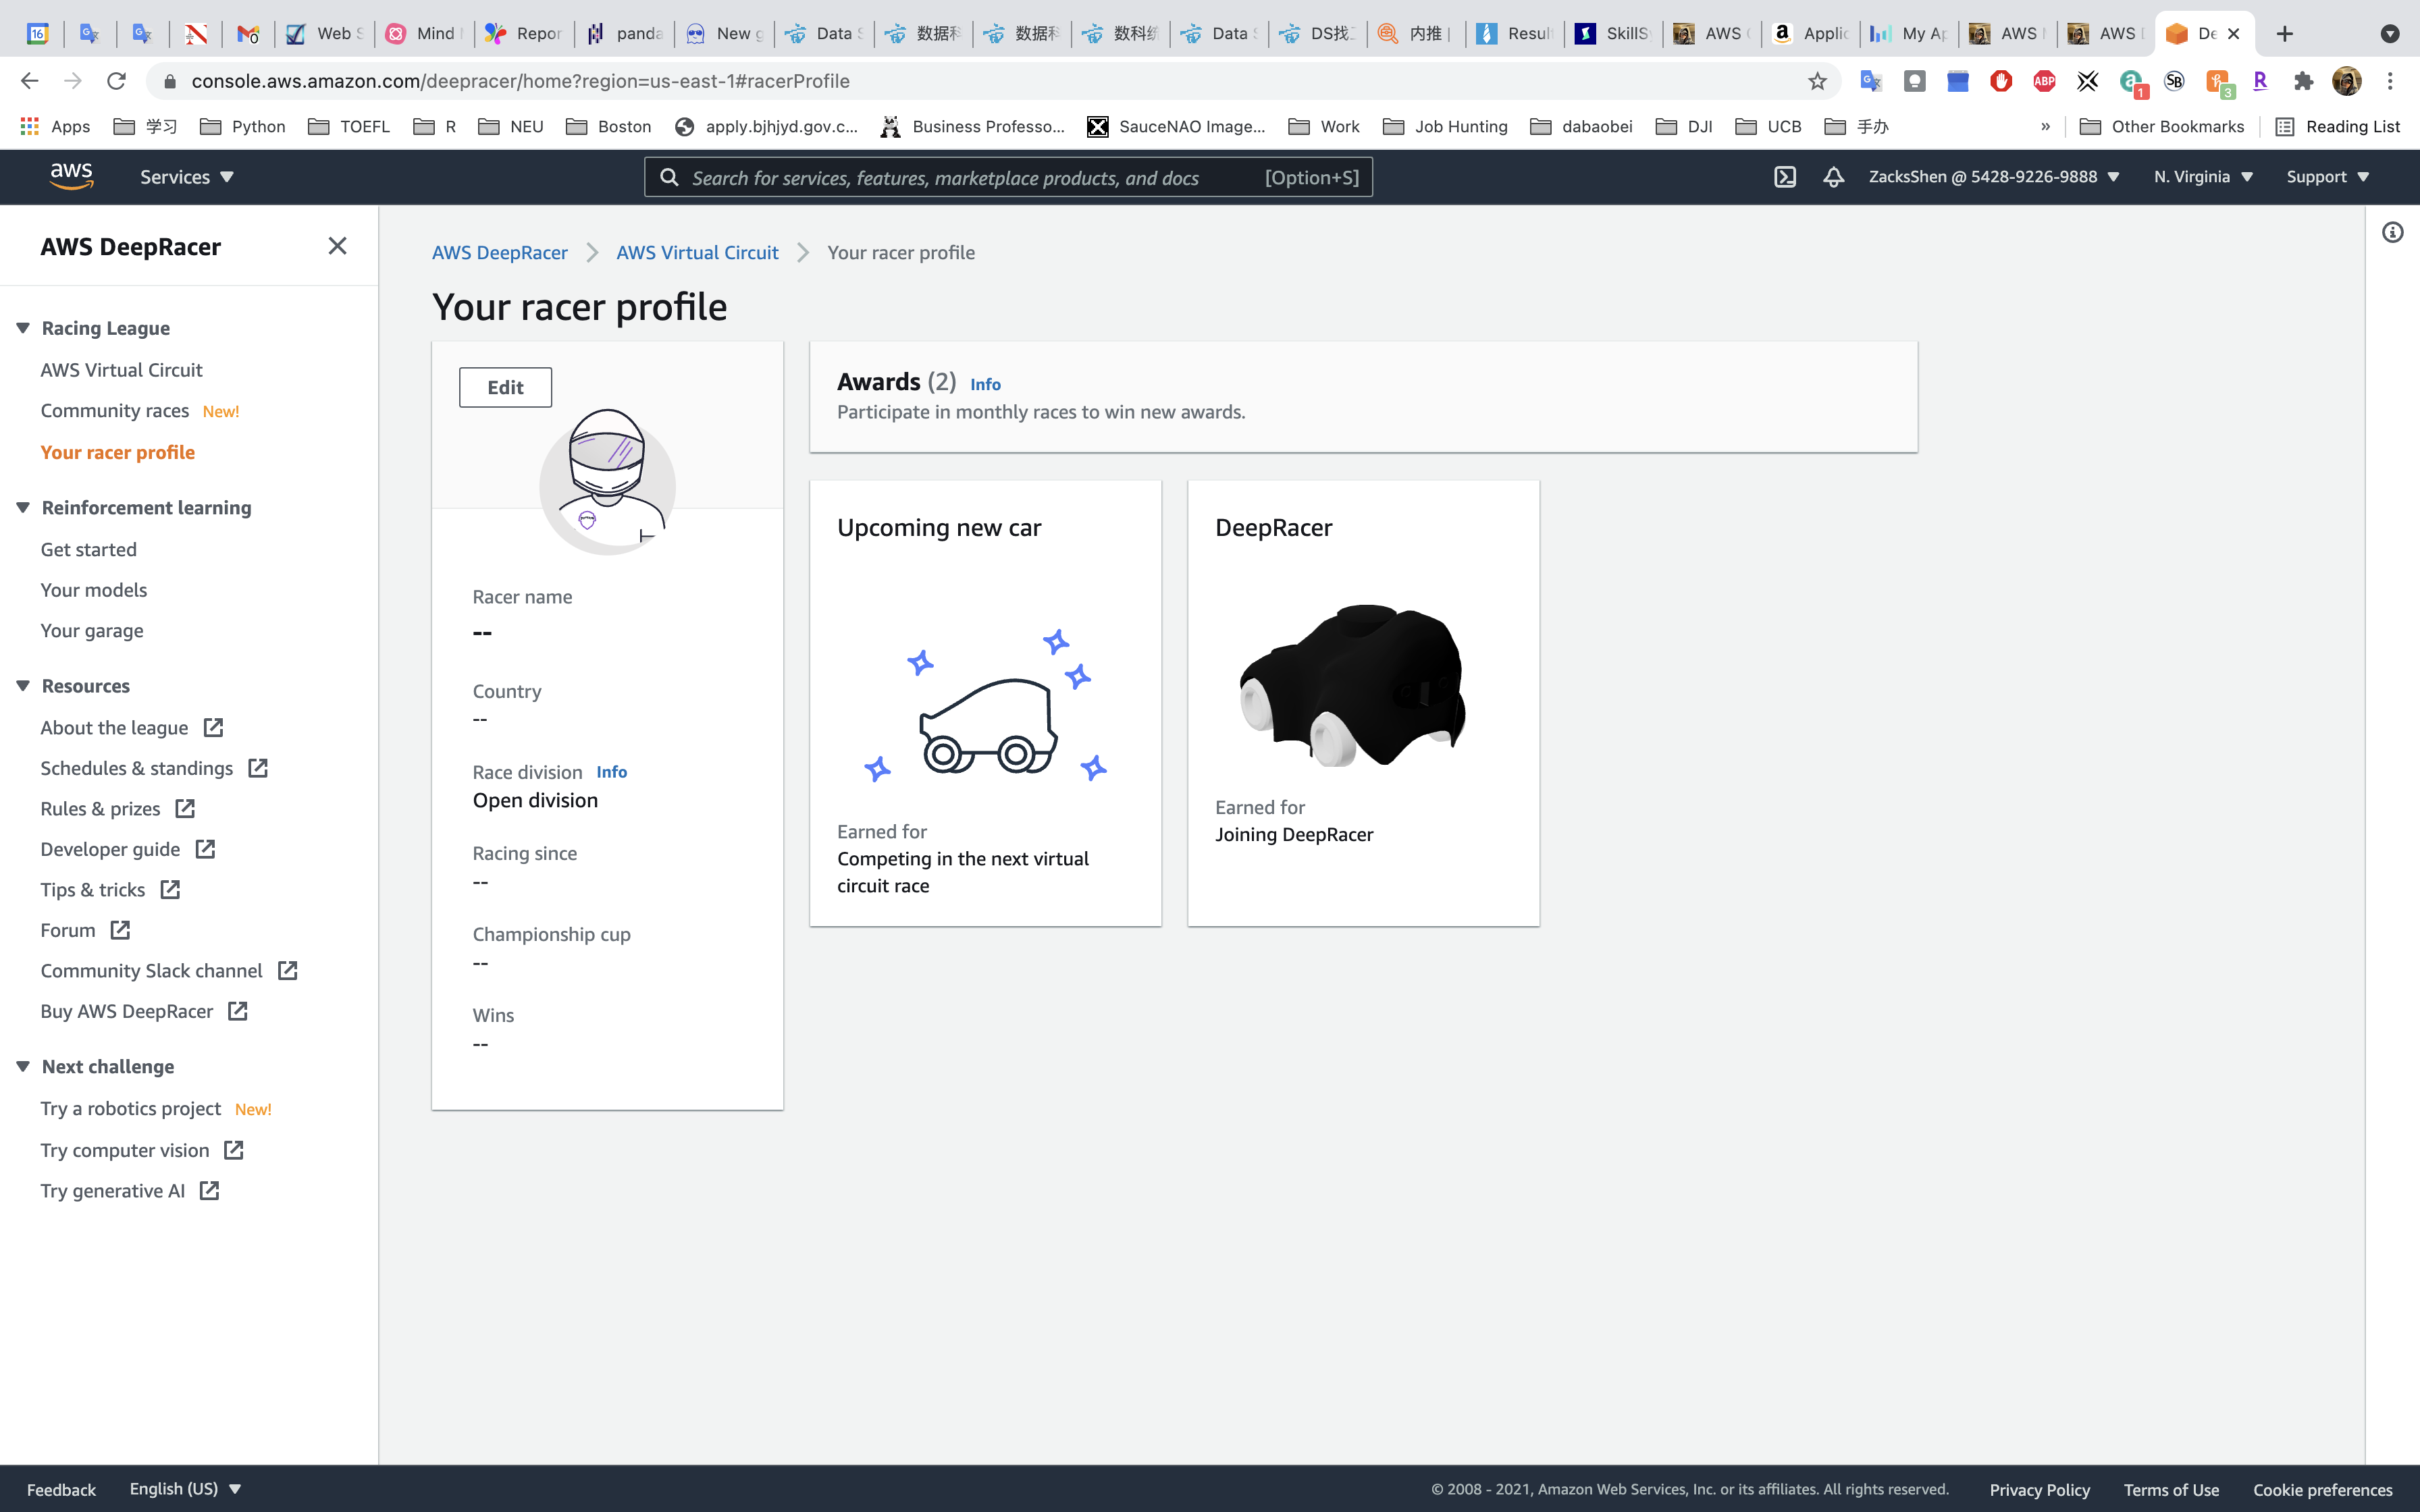Open the Services menu dropdown
The image size is (2420, 1512).
(x=186, y=177)
